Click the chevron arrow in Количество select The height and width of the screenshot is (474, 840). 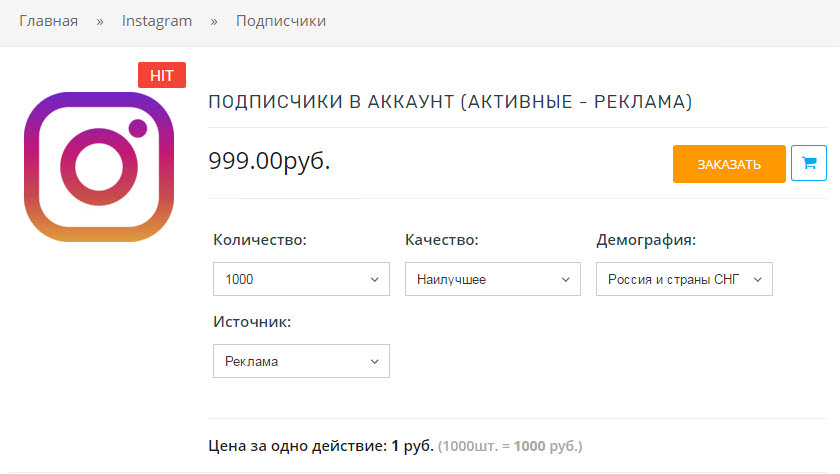click(x=374, y=280)
